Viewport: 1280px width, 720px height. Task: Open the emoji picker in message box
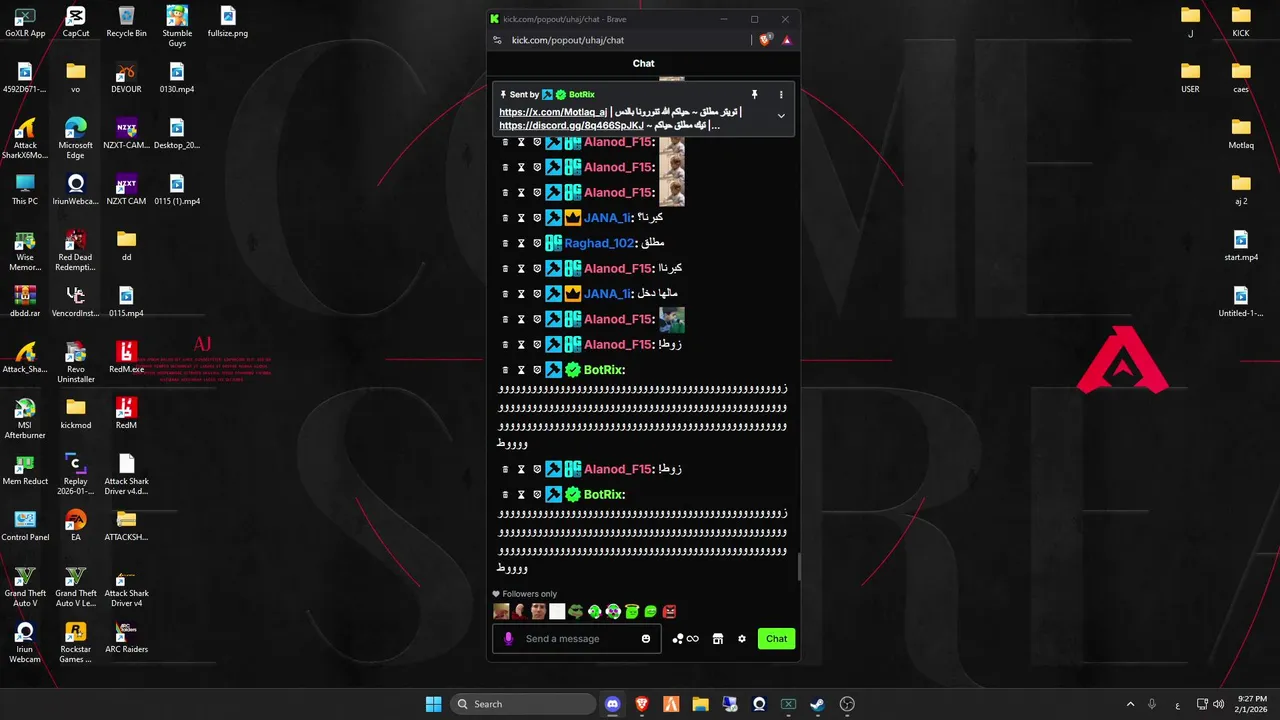(x=646, y=639)
